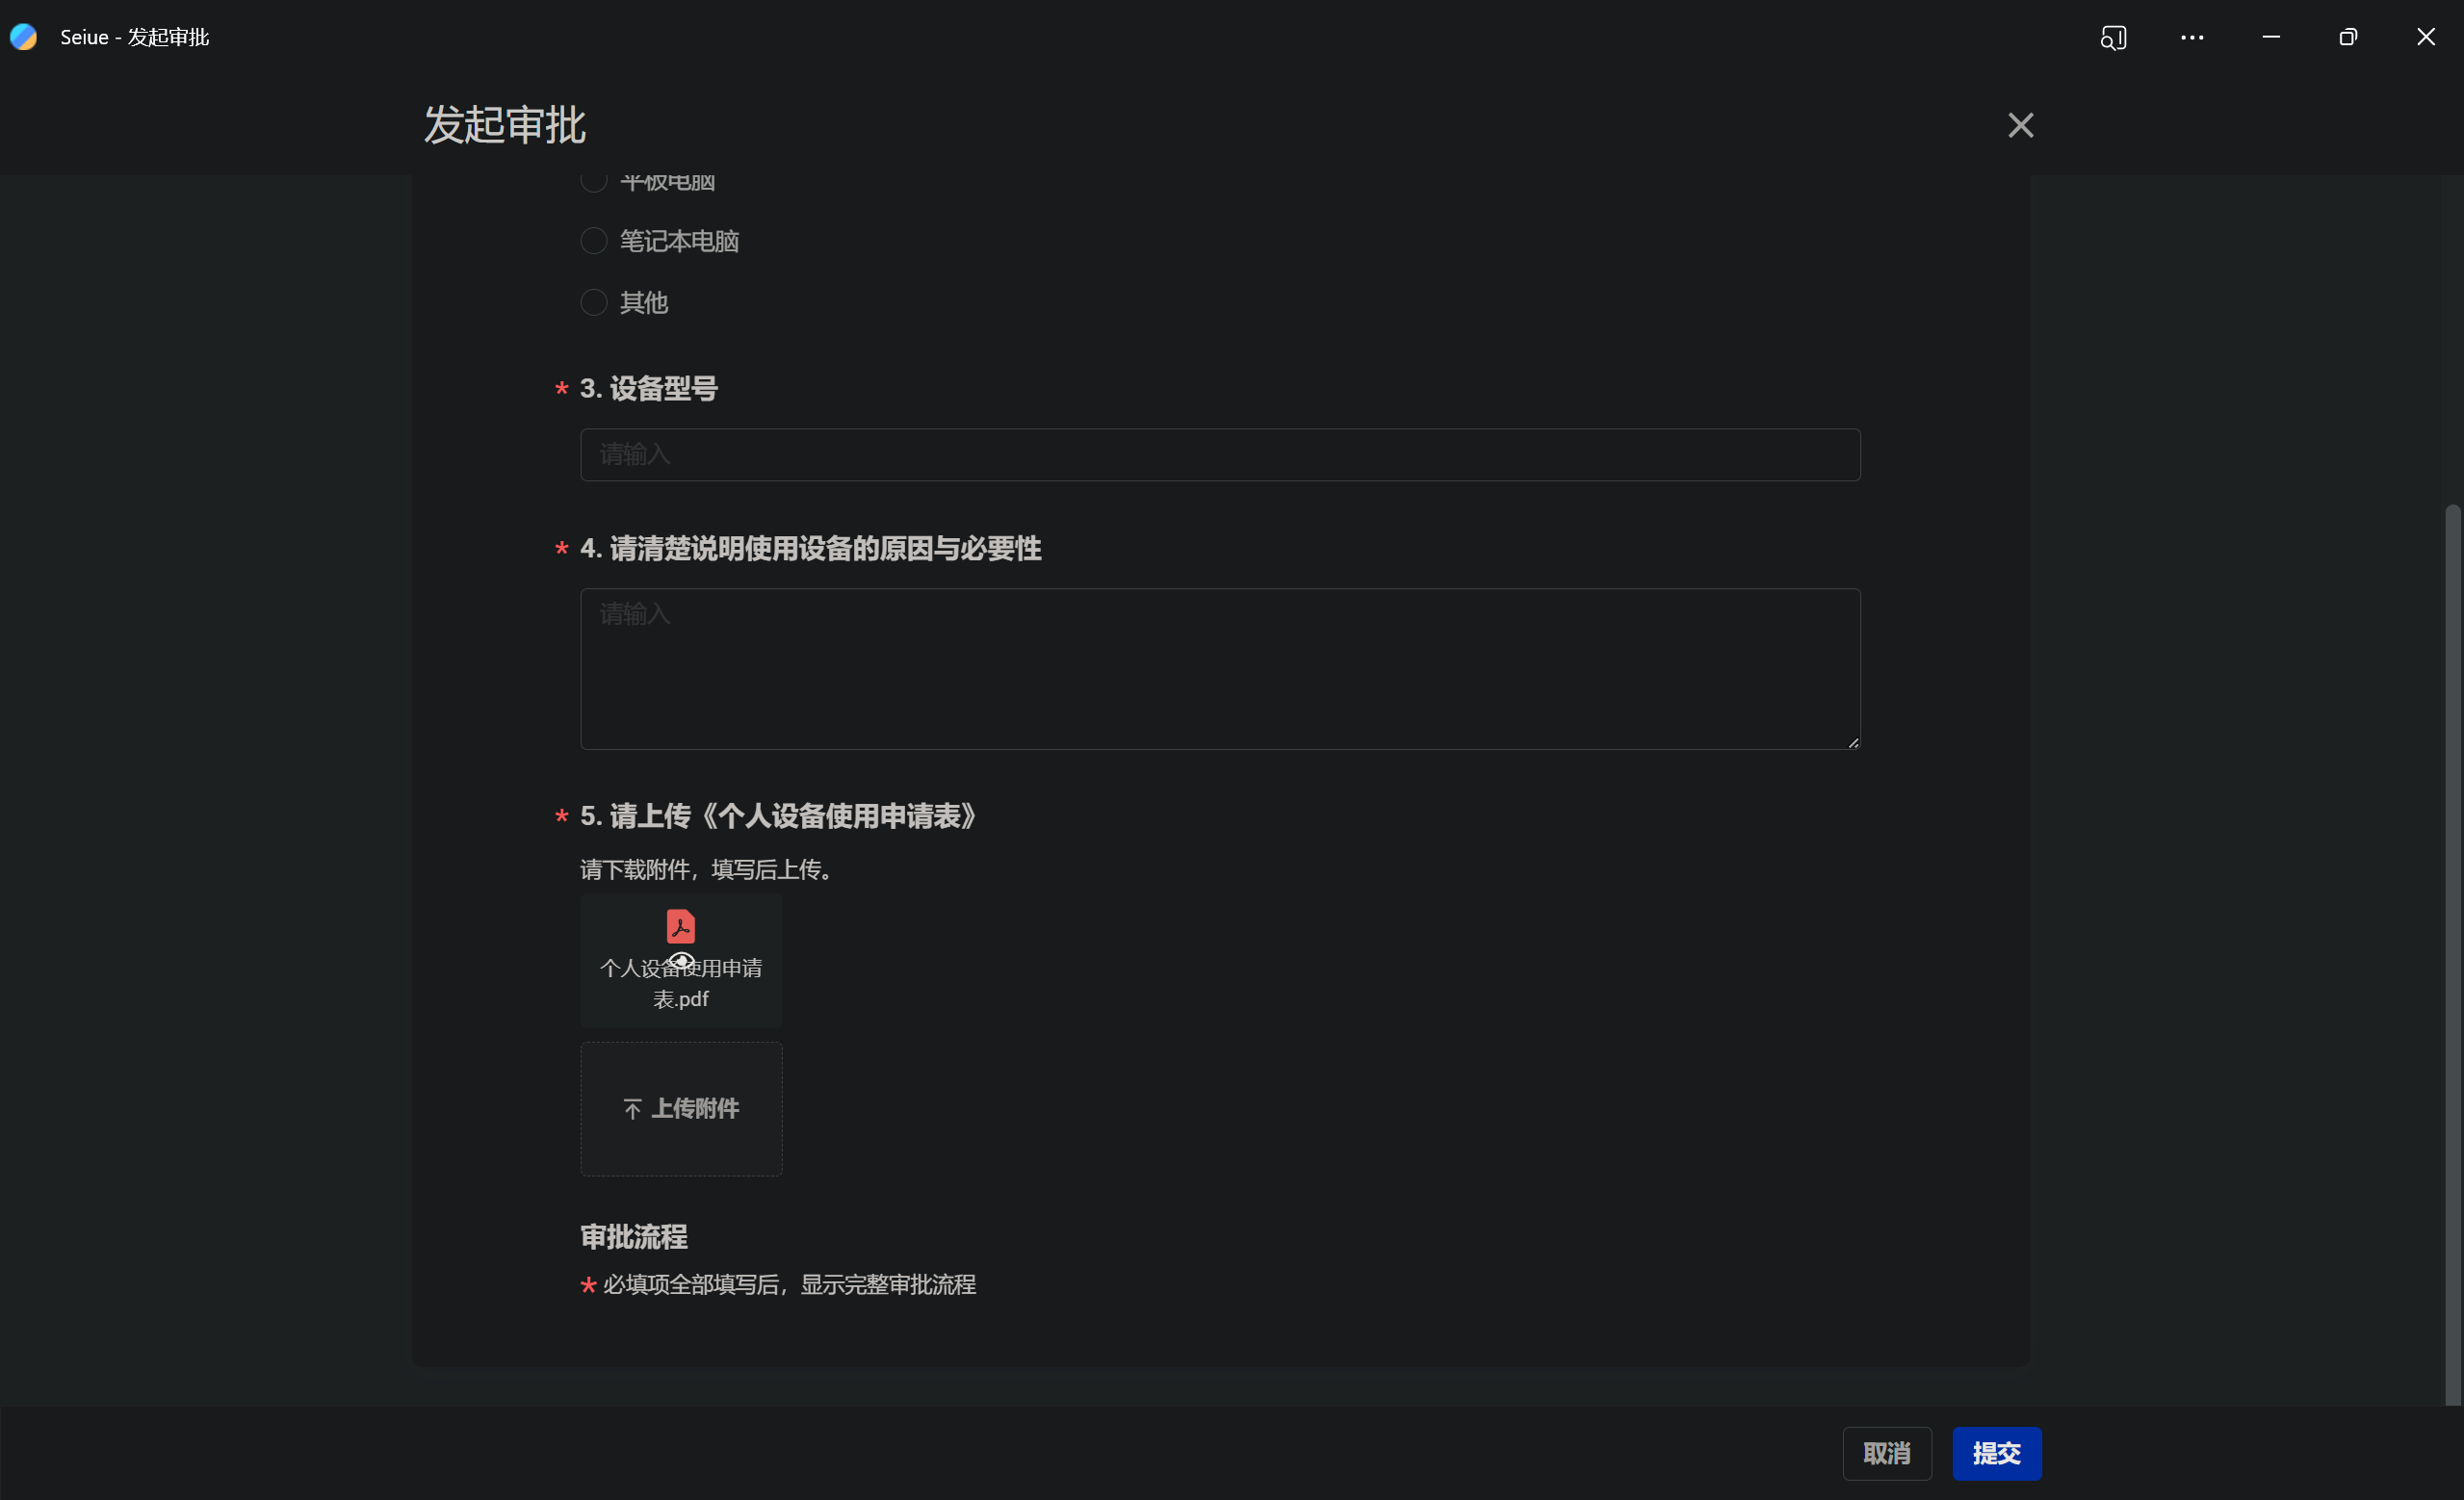Screen dimensions: 2464x1500
Task: Submit the form with 提交
Action: pyautogui.click(x=1996, y=1453)
